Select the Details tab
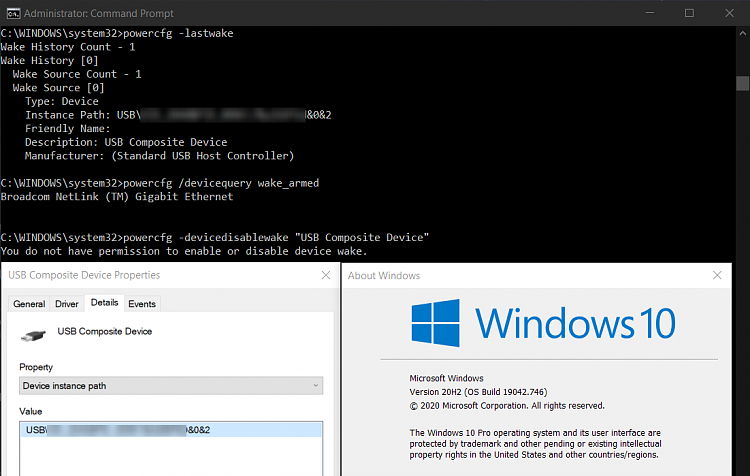Screen dimensions: 750x476 click(104, 303)
